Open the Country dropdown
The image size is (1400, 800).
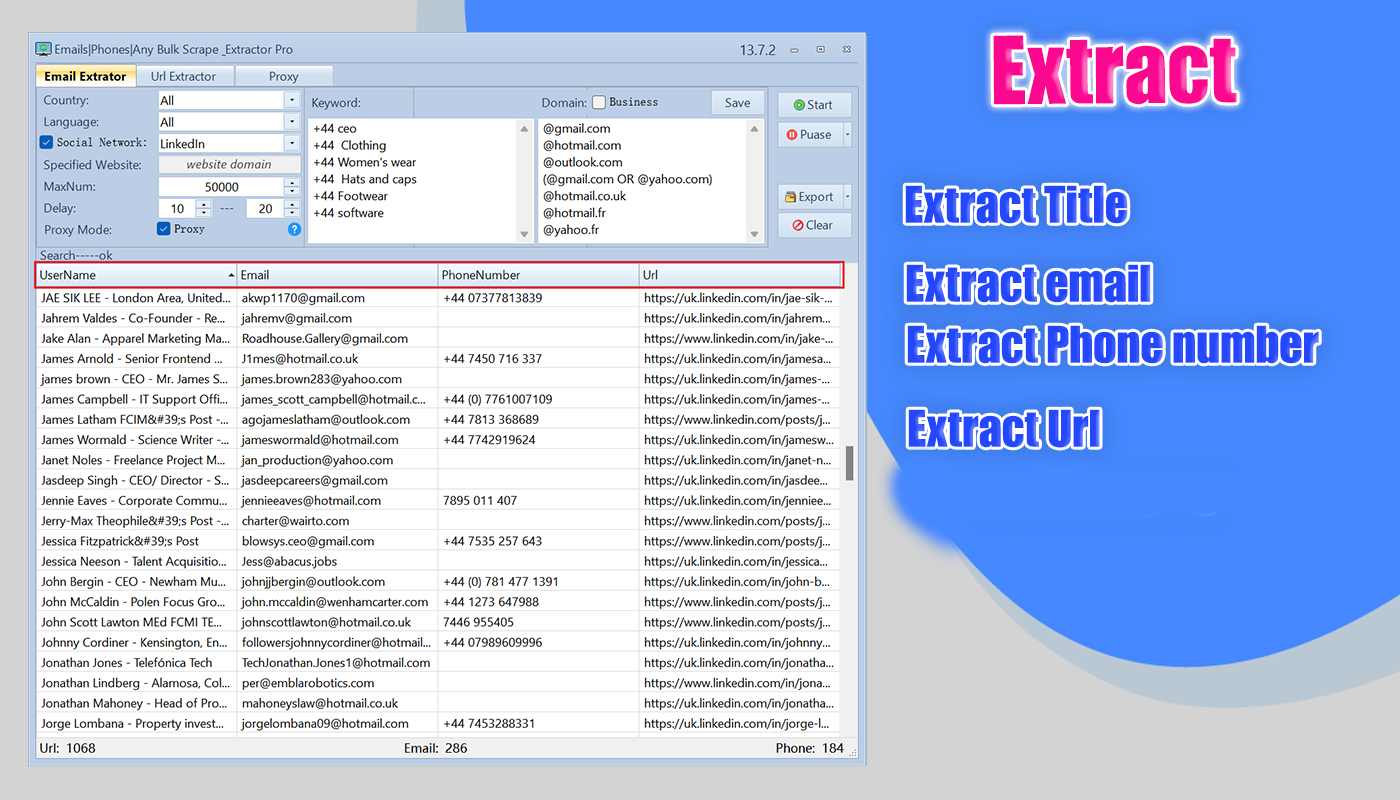(291, 100)
